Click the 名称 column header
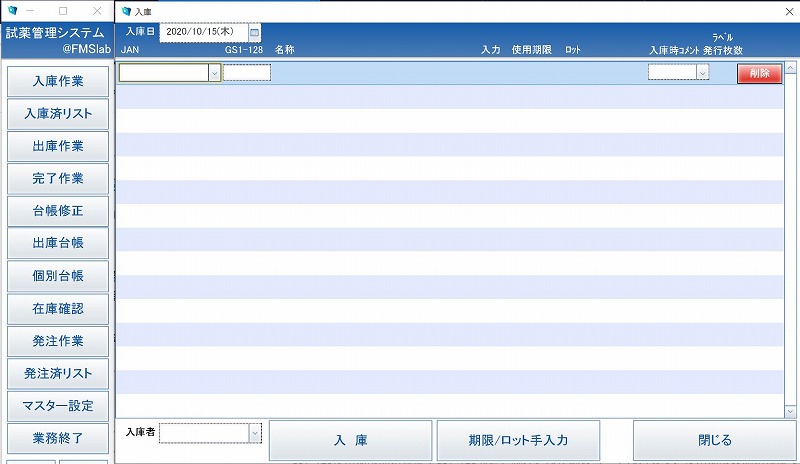The image size is (800, 464). (285, 50)
